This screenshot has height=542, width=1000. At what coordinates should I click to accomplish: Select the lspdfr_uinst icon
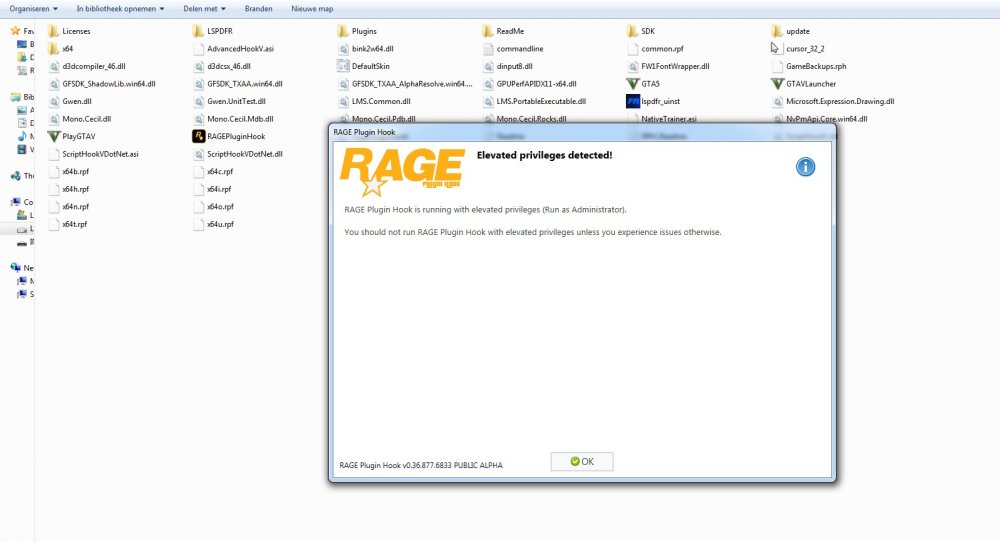[633, 101]
